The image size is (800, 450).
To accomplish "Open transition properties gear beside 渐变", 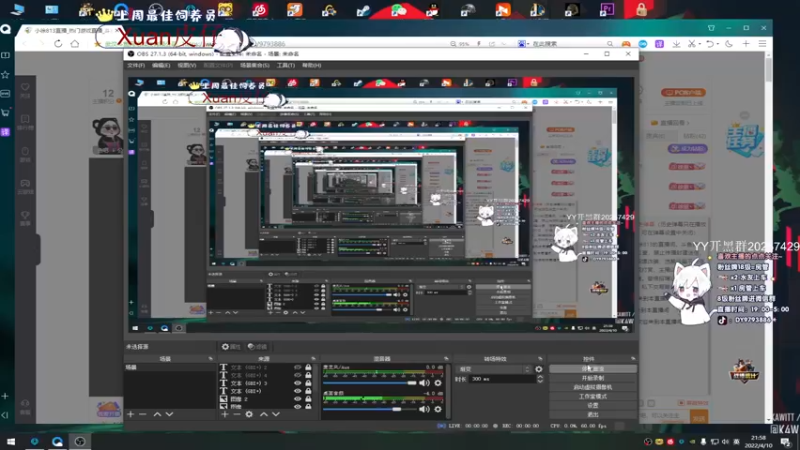I will point(539,369).
